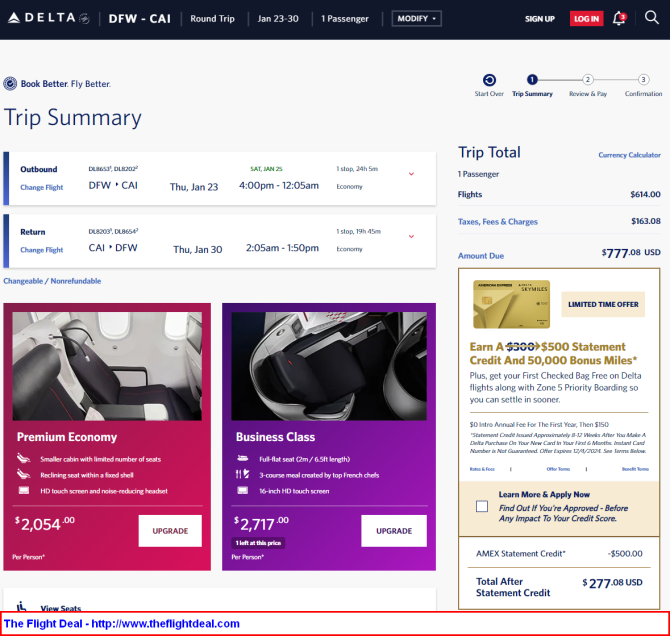The image size is (670, 636).
Task: Click the Business Class seat photo
Action: 329,366
